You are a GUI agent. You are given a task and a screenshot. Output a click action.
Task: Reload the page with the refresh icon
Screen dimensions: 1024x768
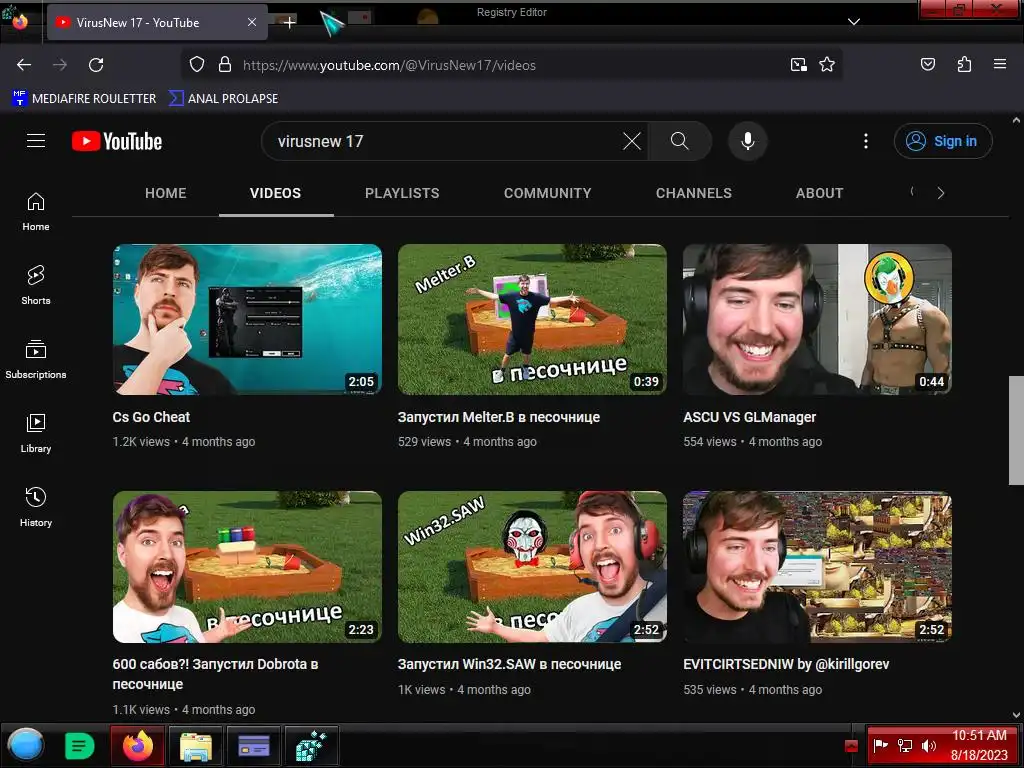96,65
